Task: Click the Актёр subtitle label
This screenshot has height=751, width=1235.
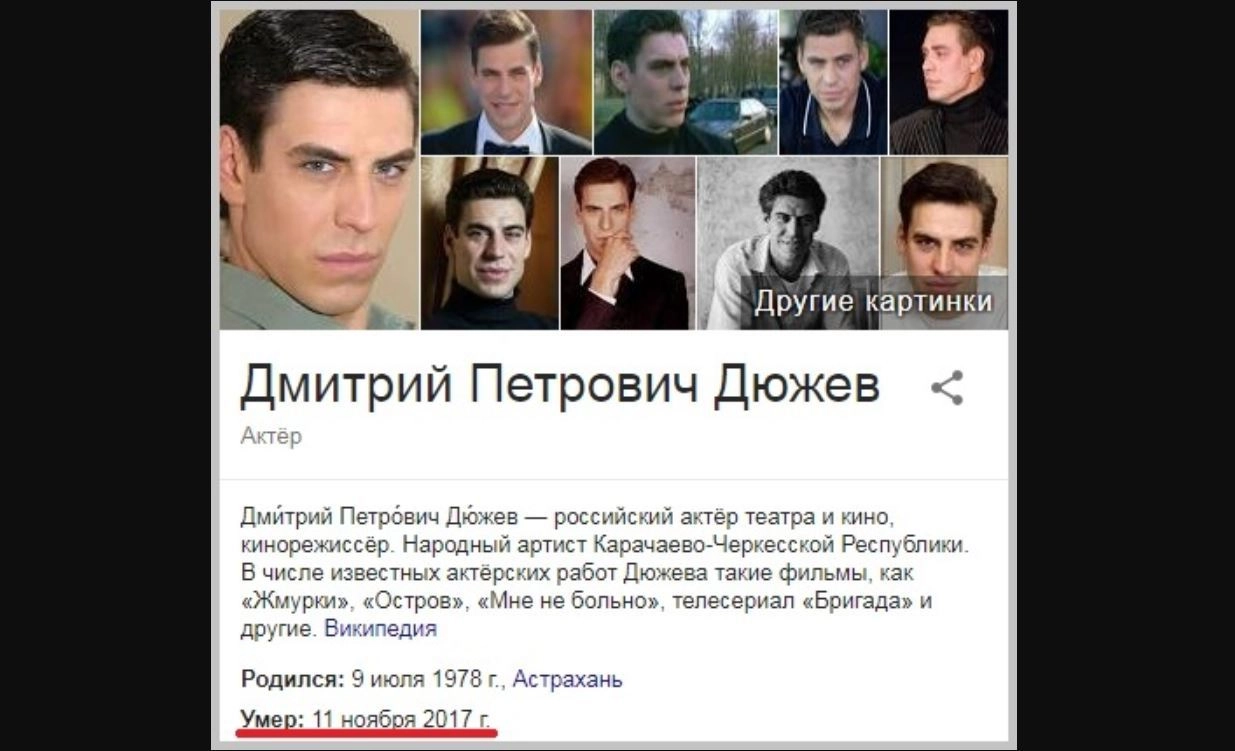Action: coord(271,436)
